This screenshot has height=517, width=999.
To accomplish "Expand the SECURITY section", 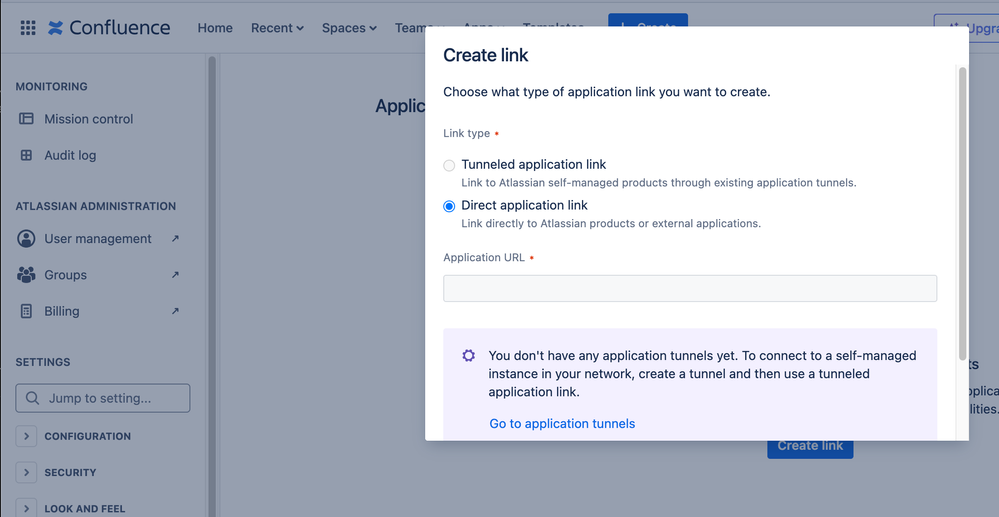I will point(26,472).
